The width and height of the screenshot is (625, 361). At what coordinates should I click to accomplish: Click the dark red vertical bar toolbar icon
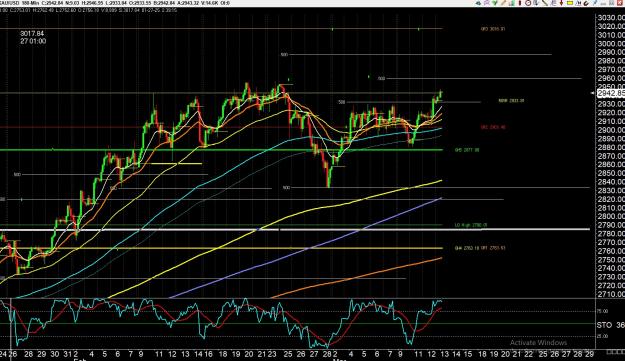(520, 3)
